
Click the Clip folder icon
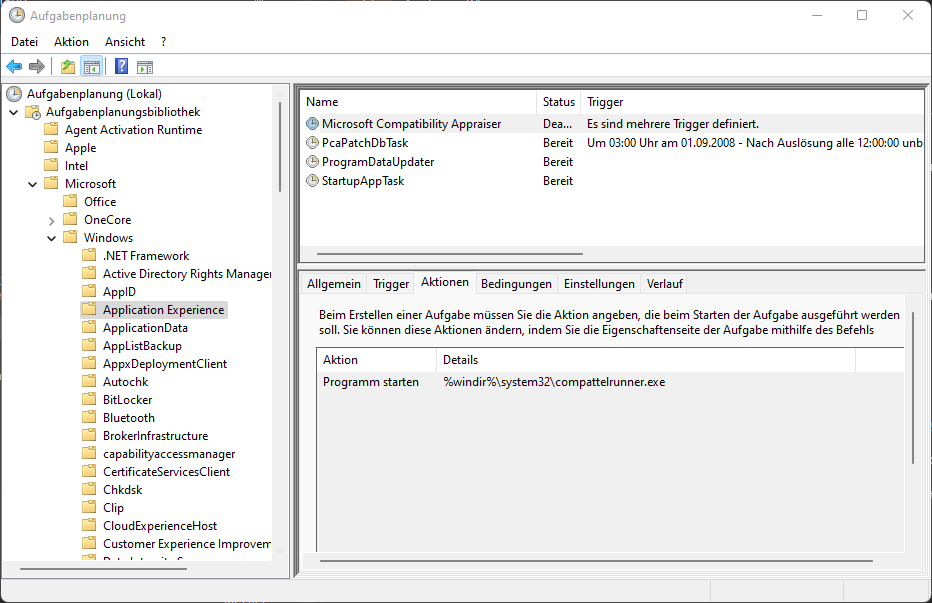pyautogui.click(x=89, y=507)
